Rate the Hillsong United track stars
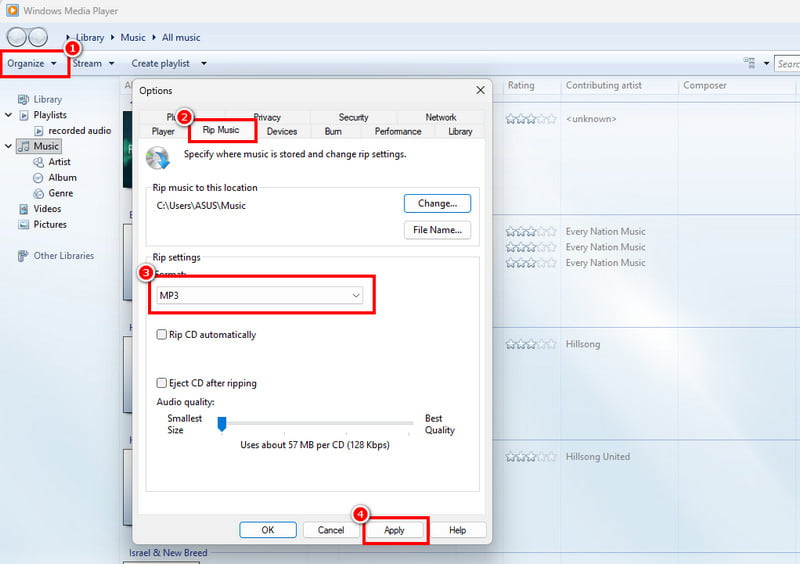The image size is (800, 564). click(x=531, y=457)
